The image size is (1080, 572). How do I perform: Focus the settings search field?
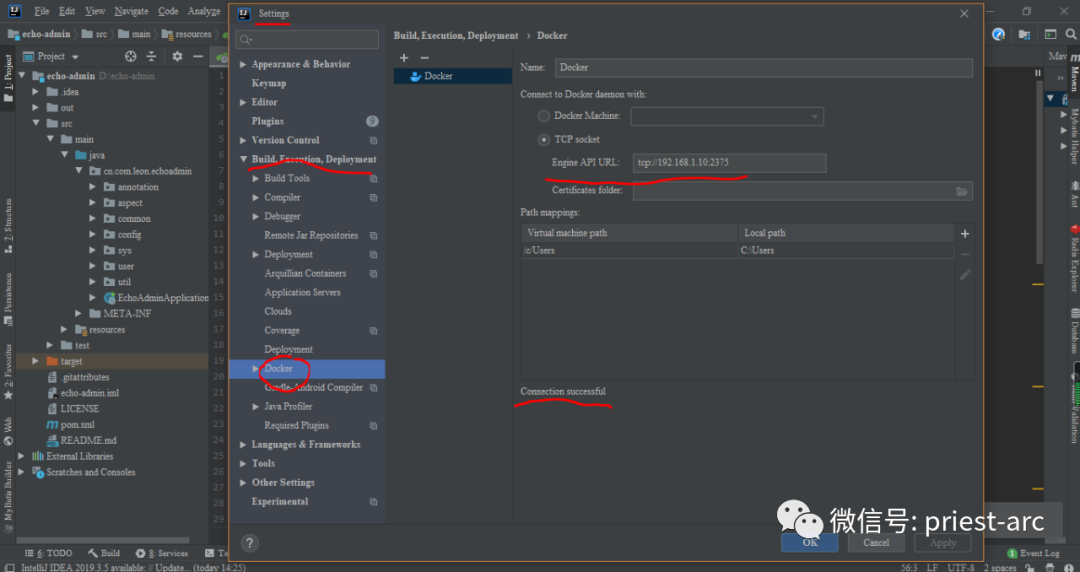pos(307,39)
